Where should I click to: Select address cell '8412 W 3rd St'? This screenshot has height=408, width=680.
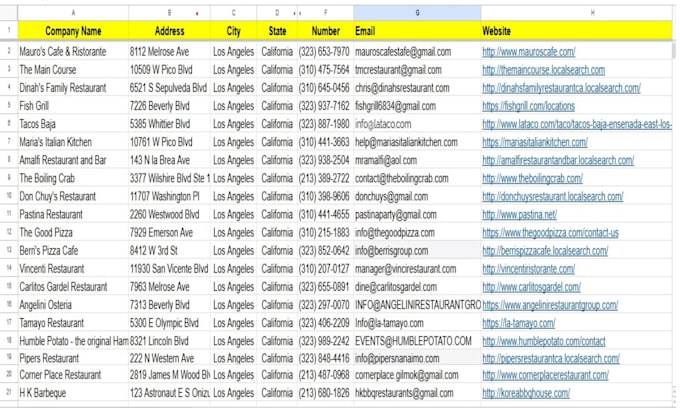pyautogui.click(x=169, y=251)
